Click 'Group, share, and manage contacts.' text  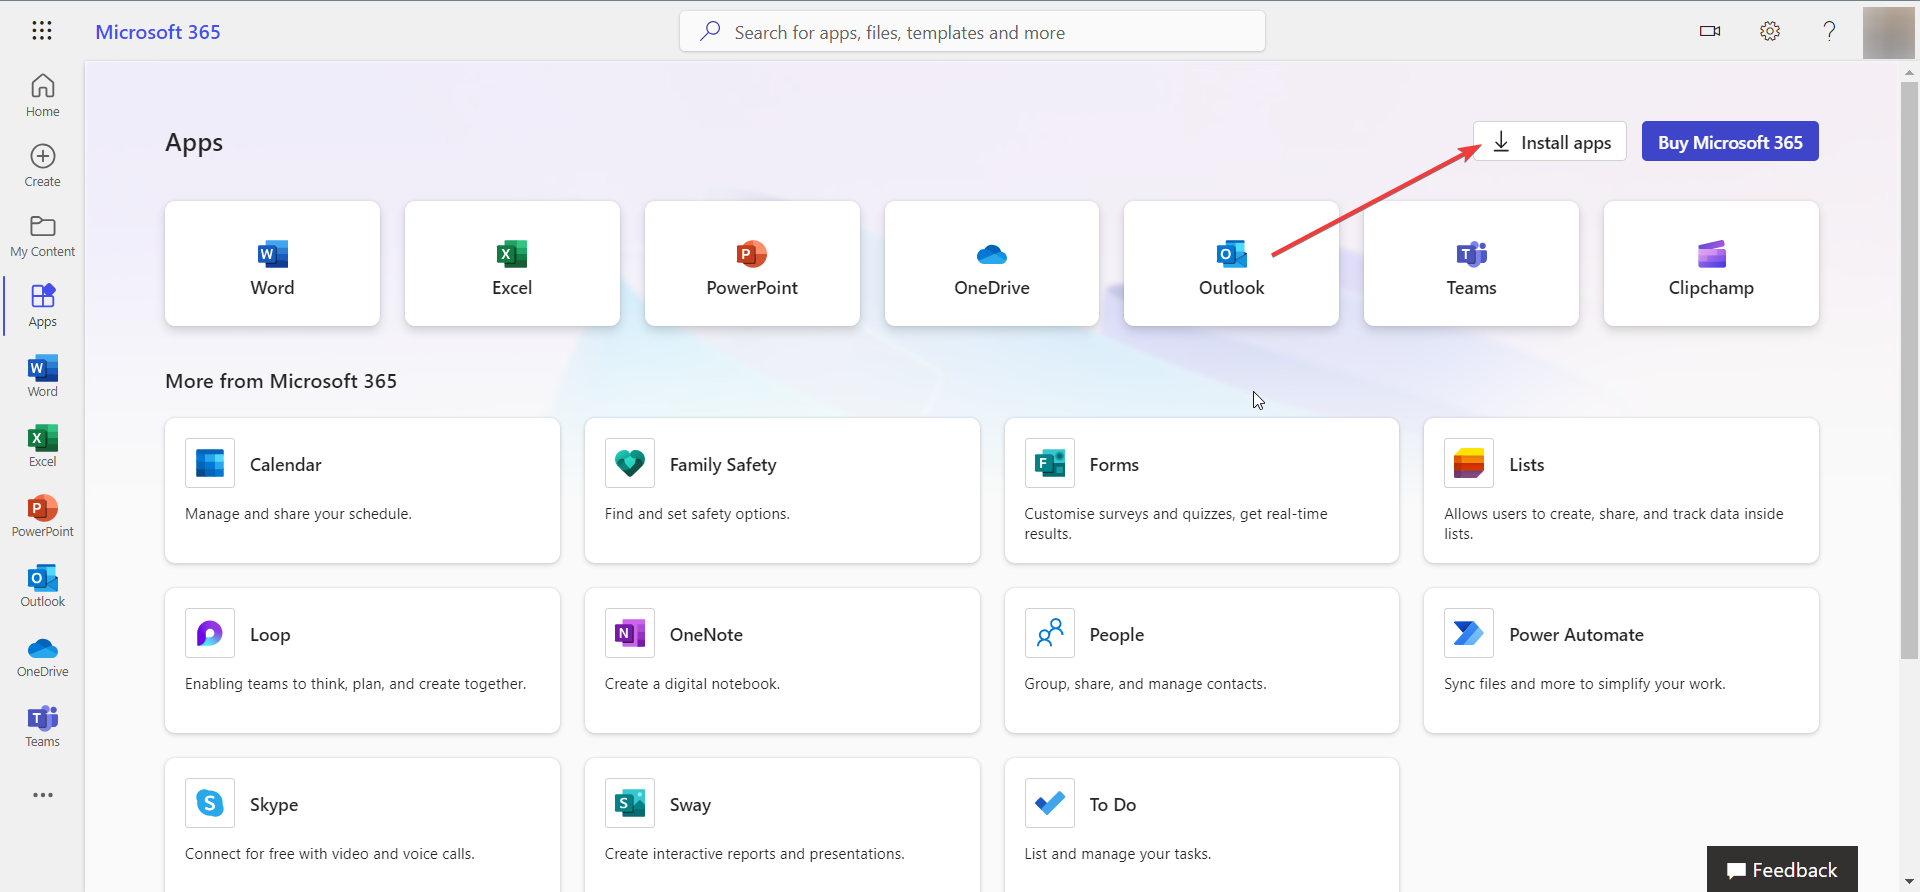1145,684
